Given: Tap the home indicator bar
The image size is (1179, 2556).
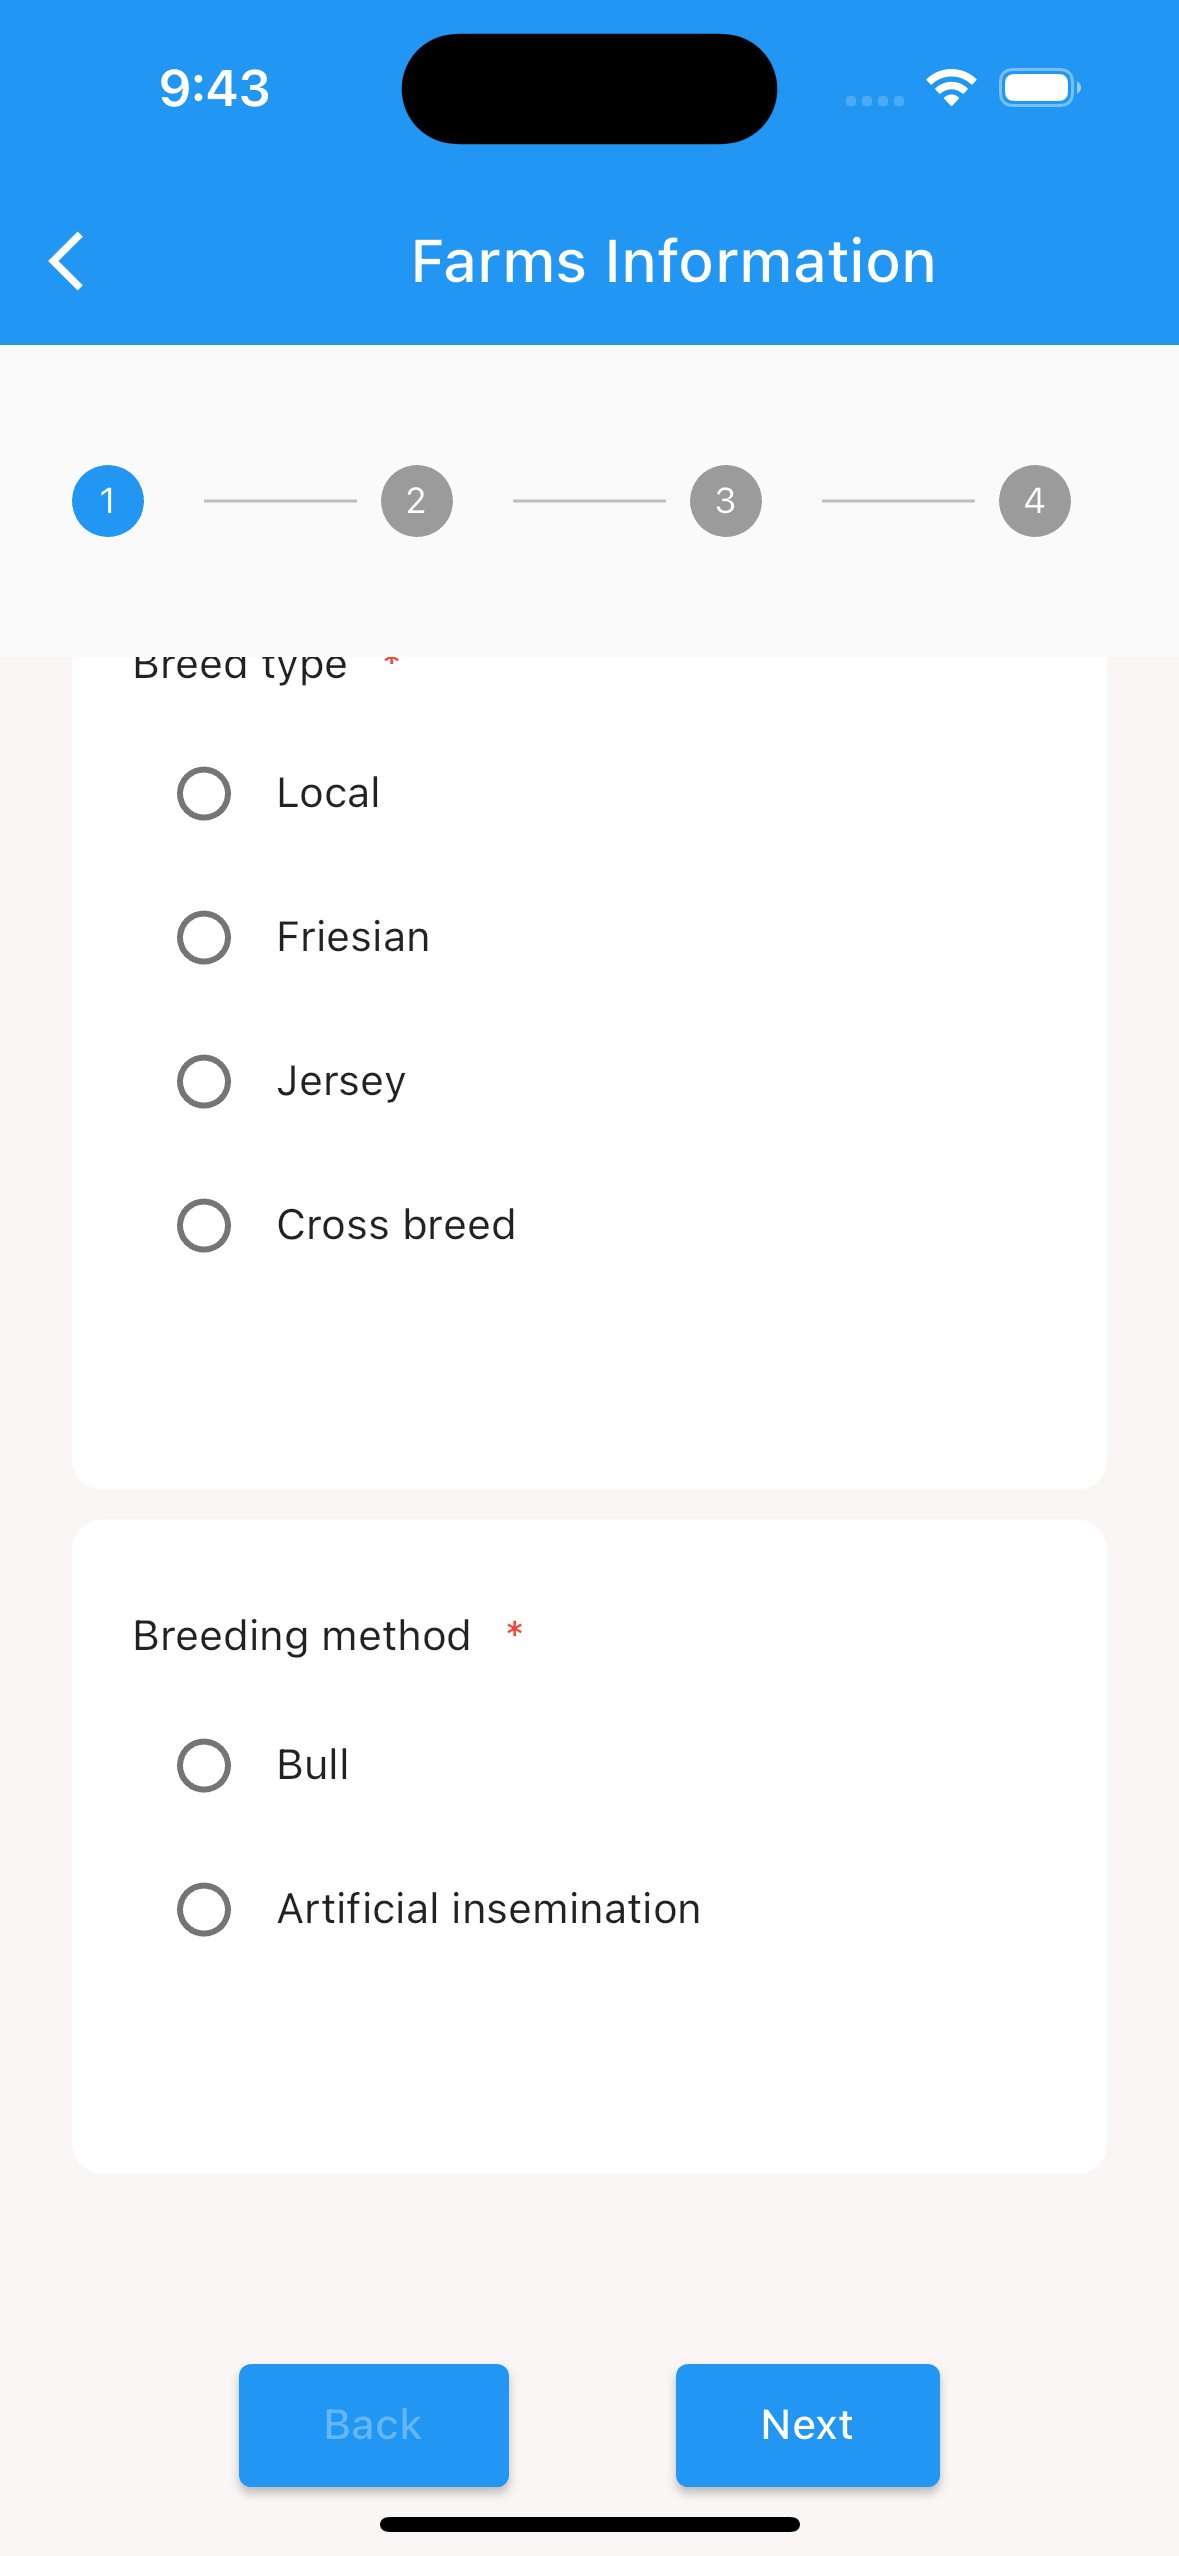Looking at the screenshot, I should pyautogui.click(x=590, y=2525).
